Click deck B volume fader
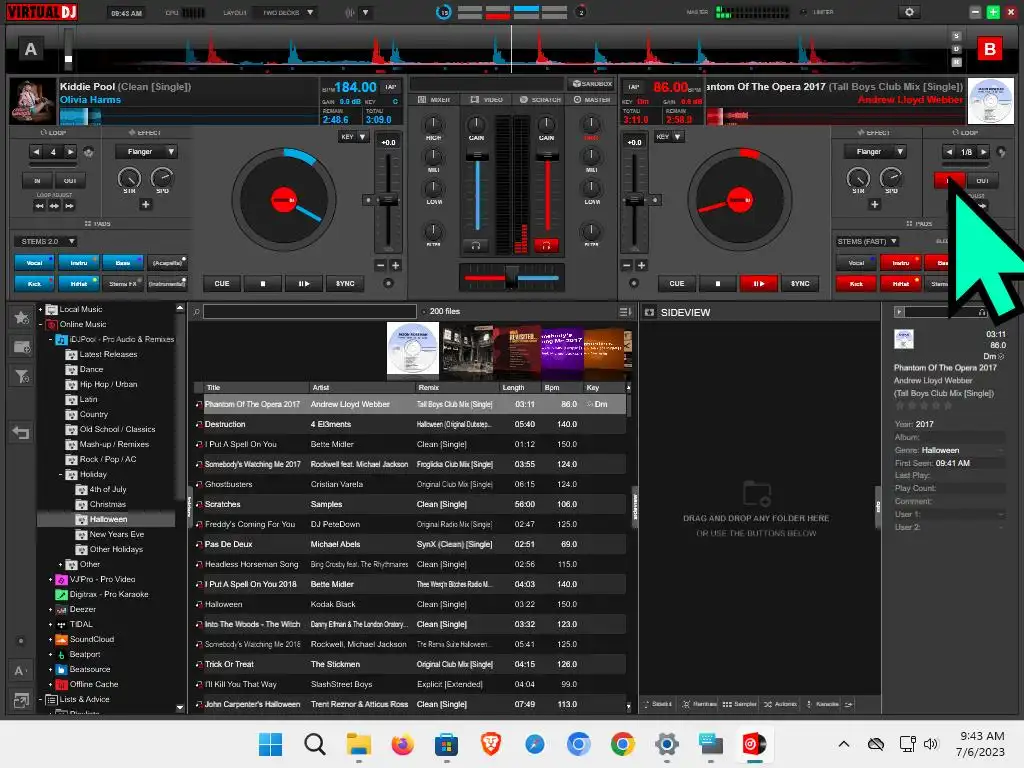This screenshot has width=1024, height=768. [547, 156]
